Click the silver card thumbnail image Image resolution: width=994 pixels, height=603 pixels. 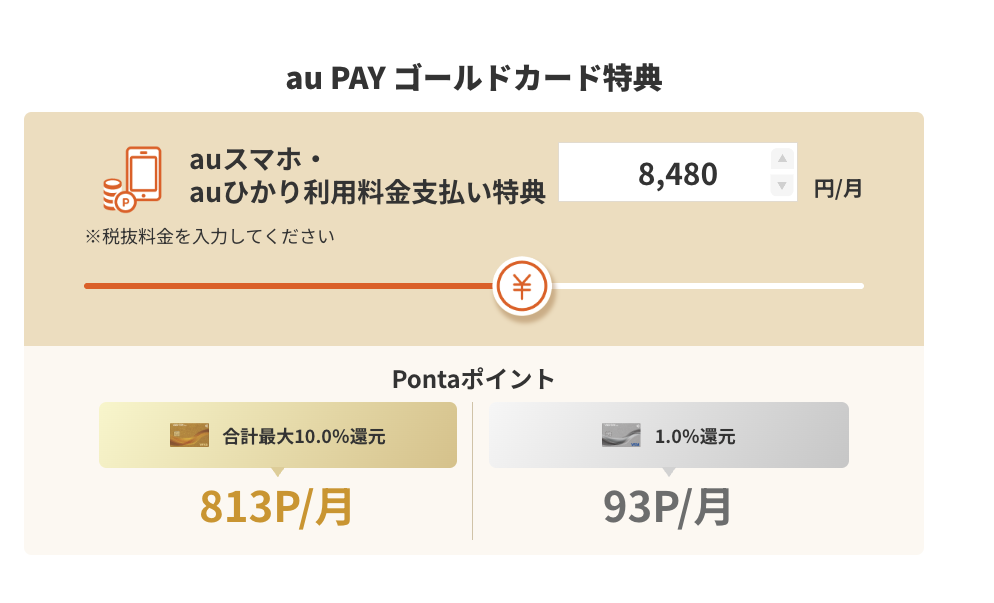pyautogui.click(x=621, y=435)
